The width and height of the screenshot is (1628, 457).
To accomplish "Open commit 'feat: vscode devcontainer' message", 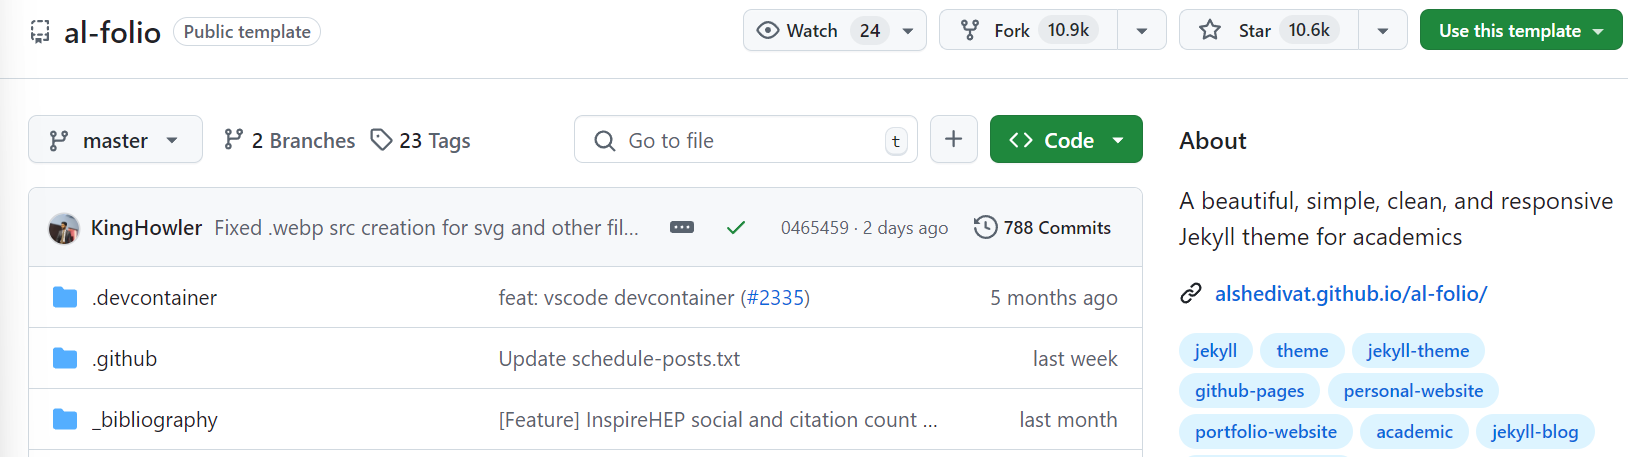I will click(x=616, y=298).
